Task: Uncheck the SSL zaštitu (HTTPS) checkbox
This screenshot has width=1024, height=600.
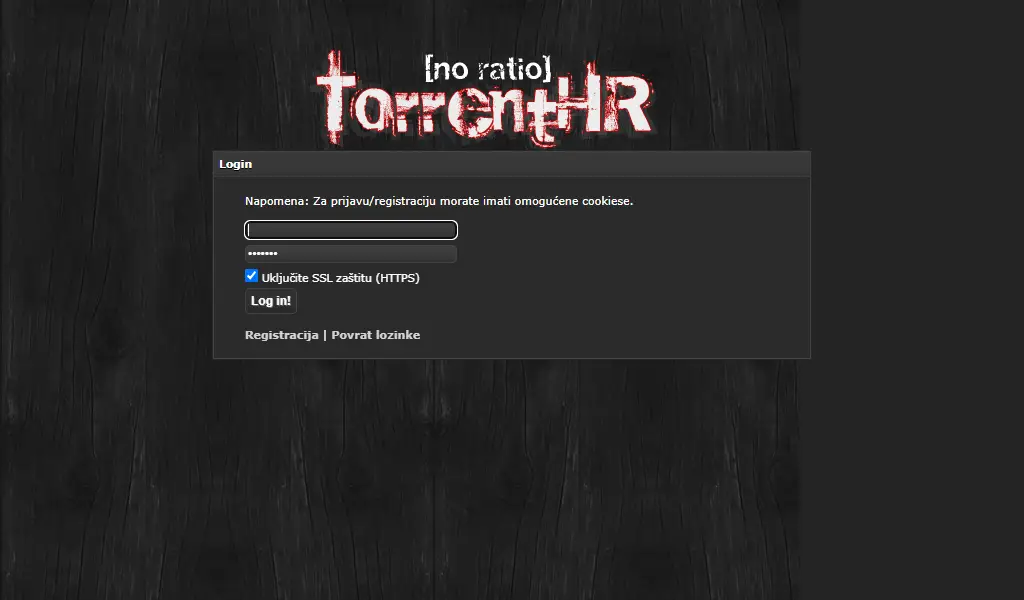Action: click(x=251, y=276)
